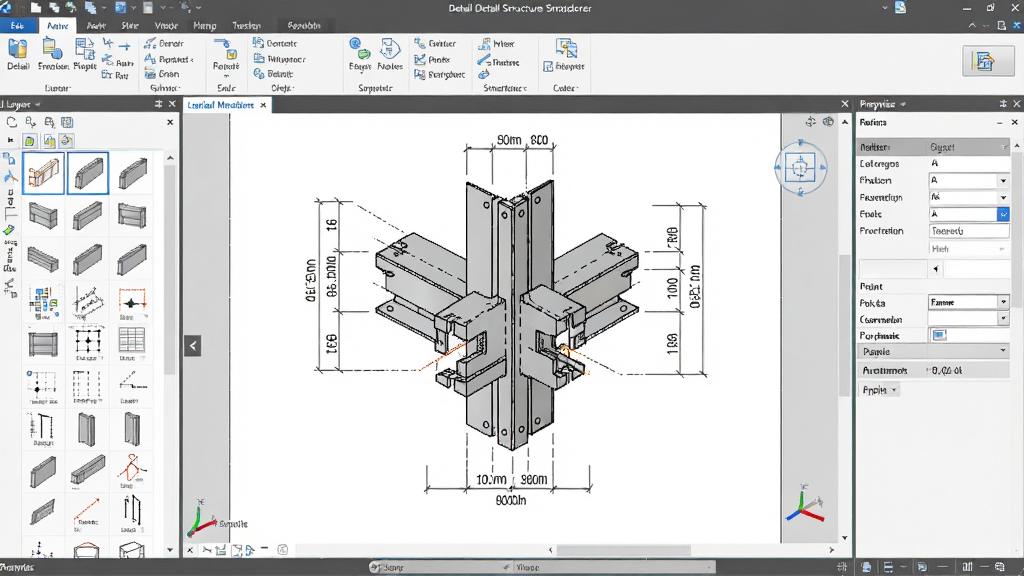The width and height of the screenshot is (1024, 576).
Task: Choose the red stick-figure thumbnail in the palette
Action: [x=132, y=471]
